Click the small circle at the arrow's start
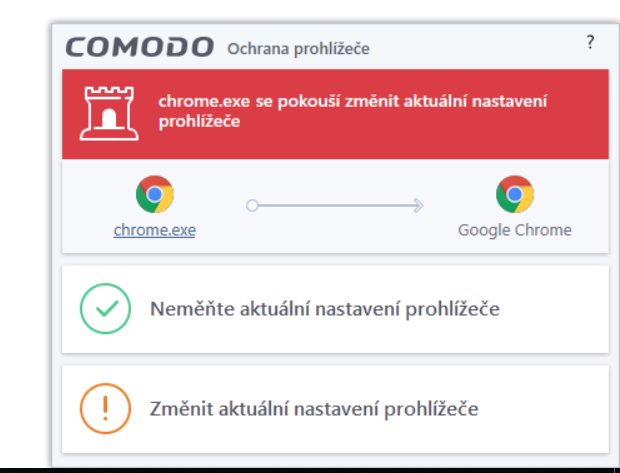This screenshot has height=473, width=620. 252,205
